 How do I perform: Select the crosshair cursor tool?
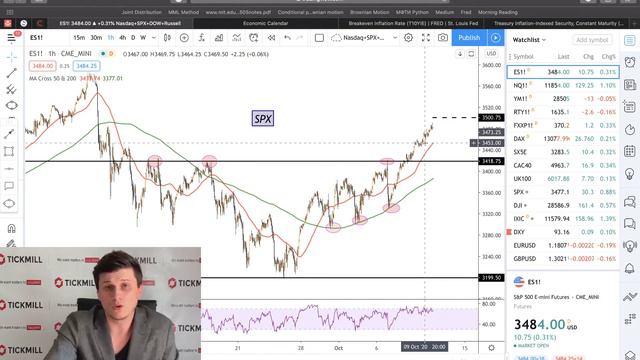pyautogui.click(x=11, y=57)
